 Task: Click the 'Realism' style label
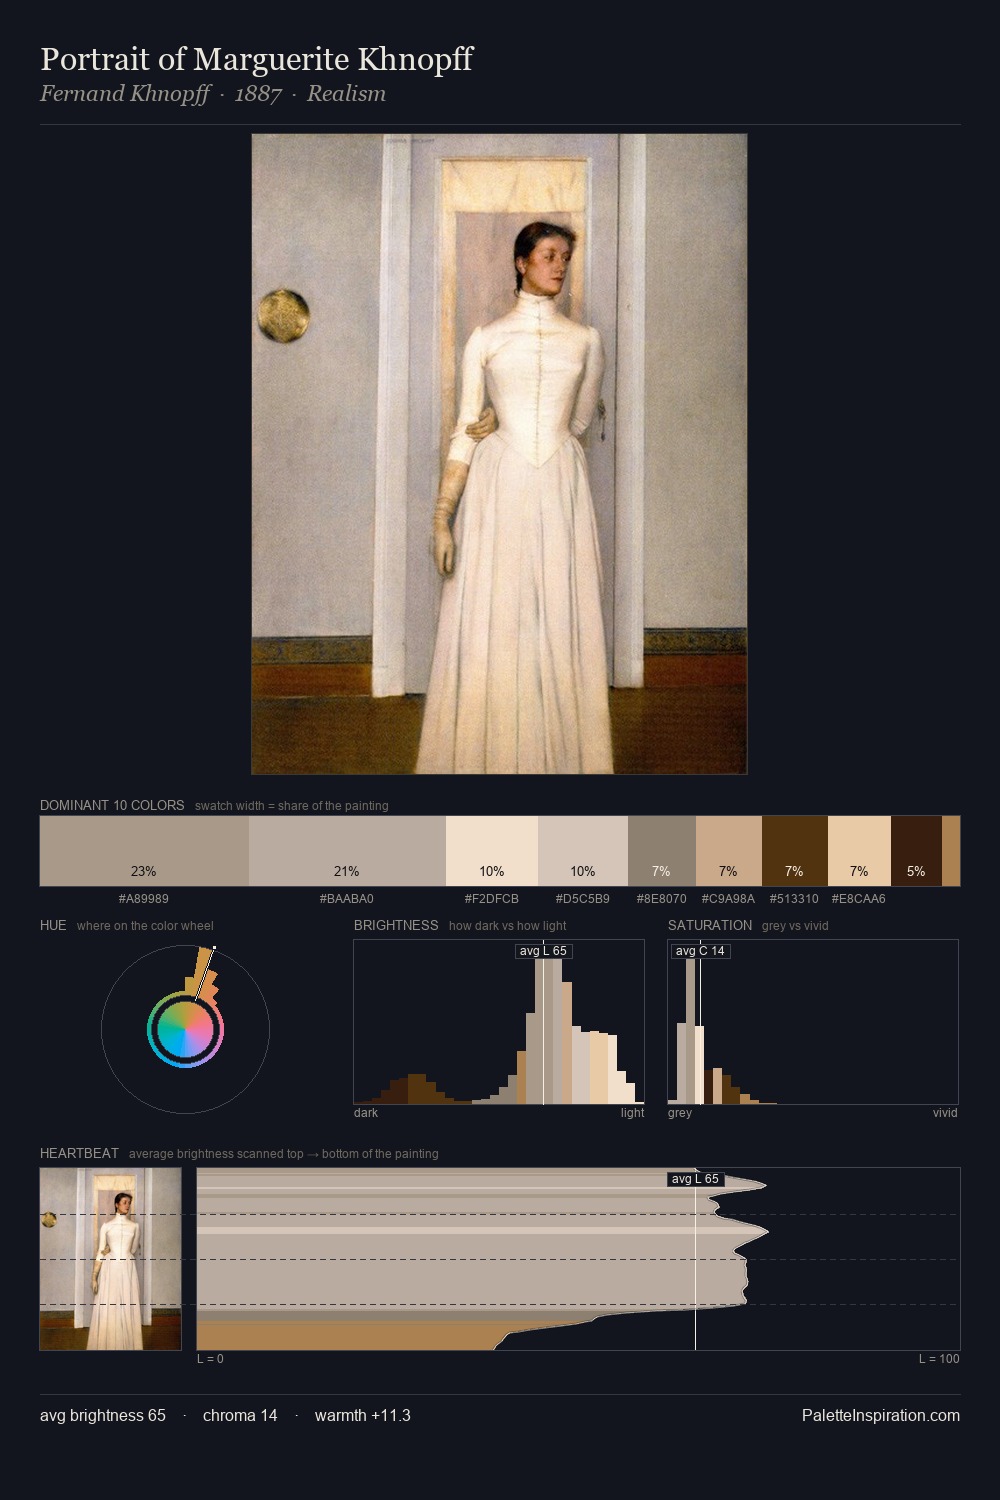(x=346, y=94)
